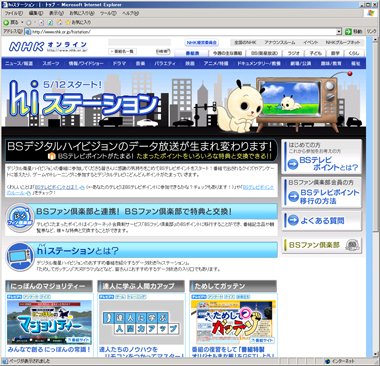Screen dimensions: 380x366
Task: Click the round BSファン倶楽部 badge icon
Action: coord(21,218)
